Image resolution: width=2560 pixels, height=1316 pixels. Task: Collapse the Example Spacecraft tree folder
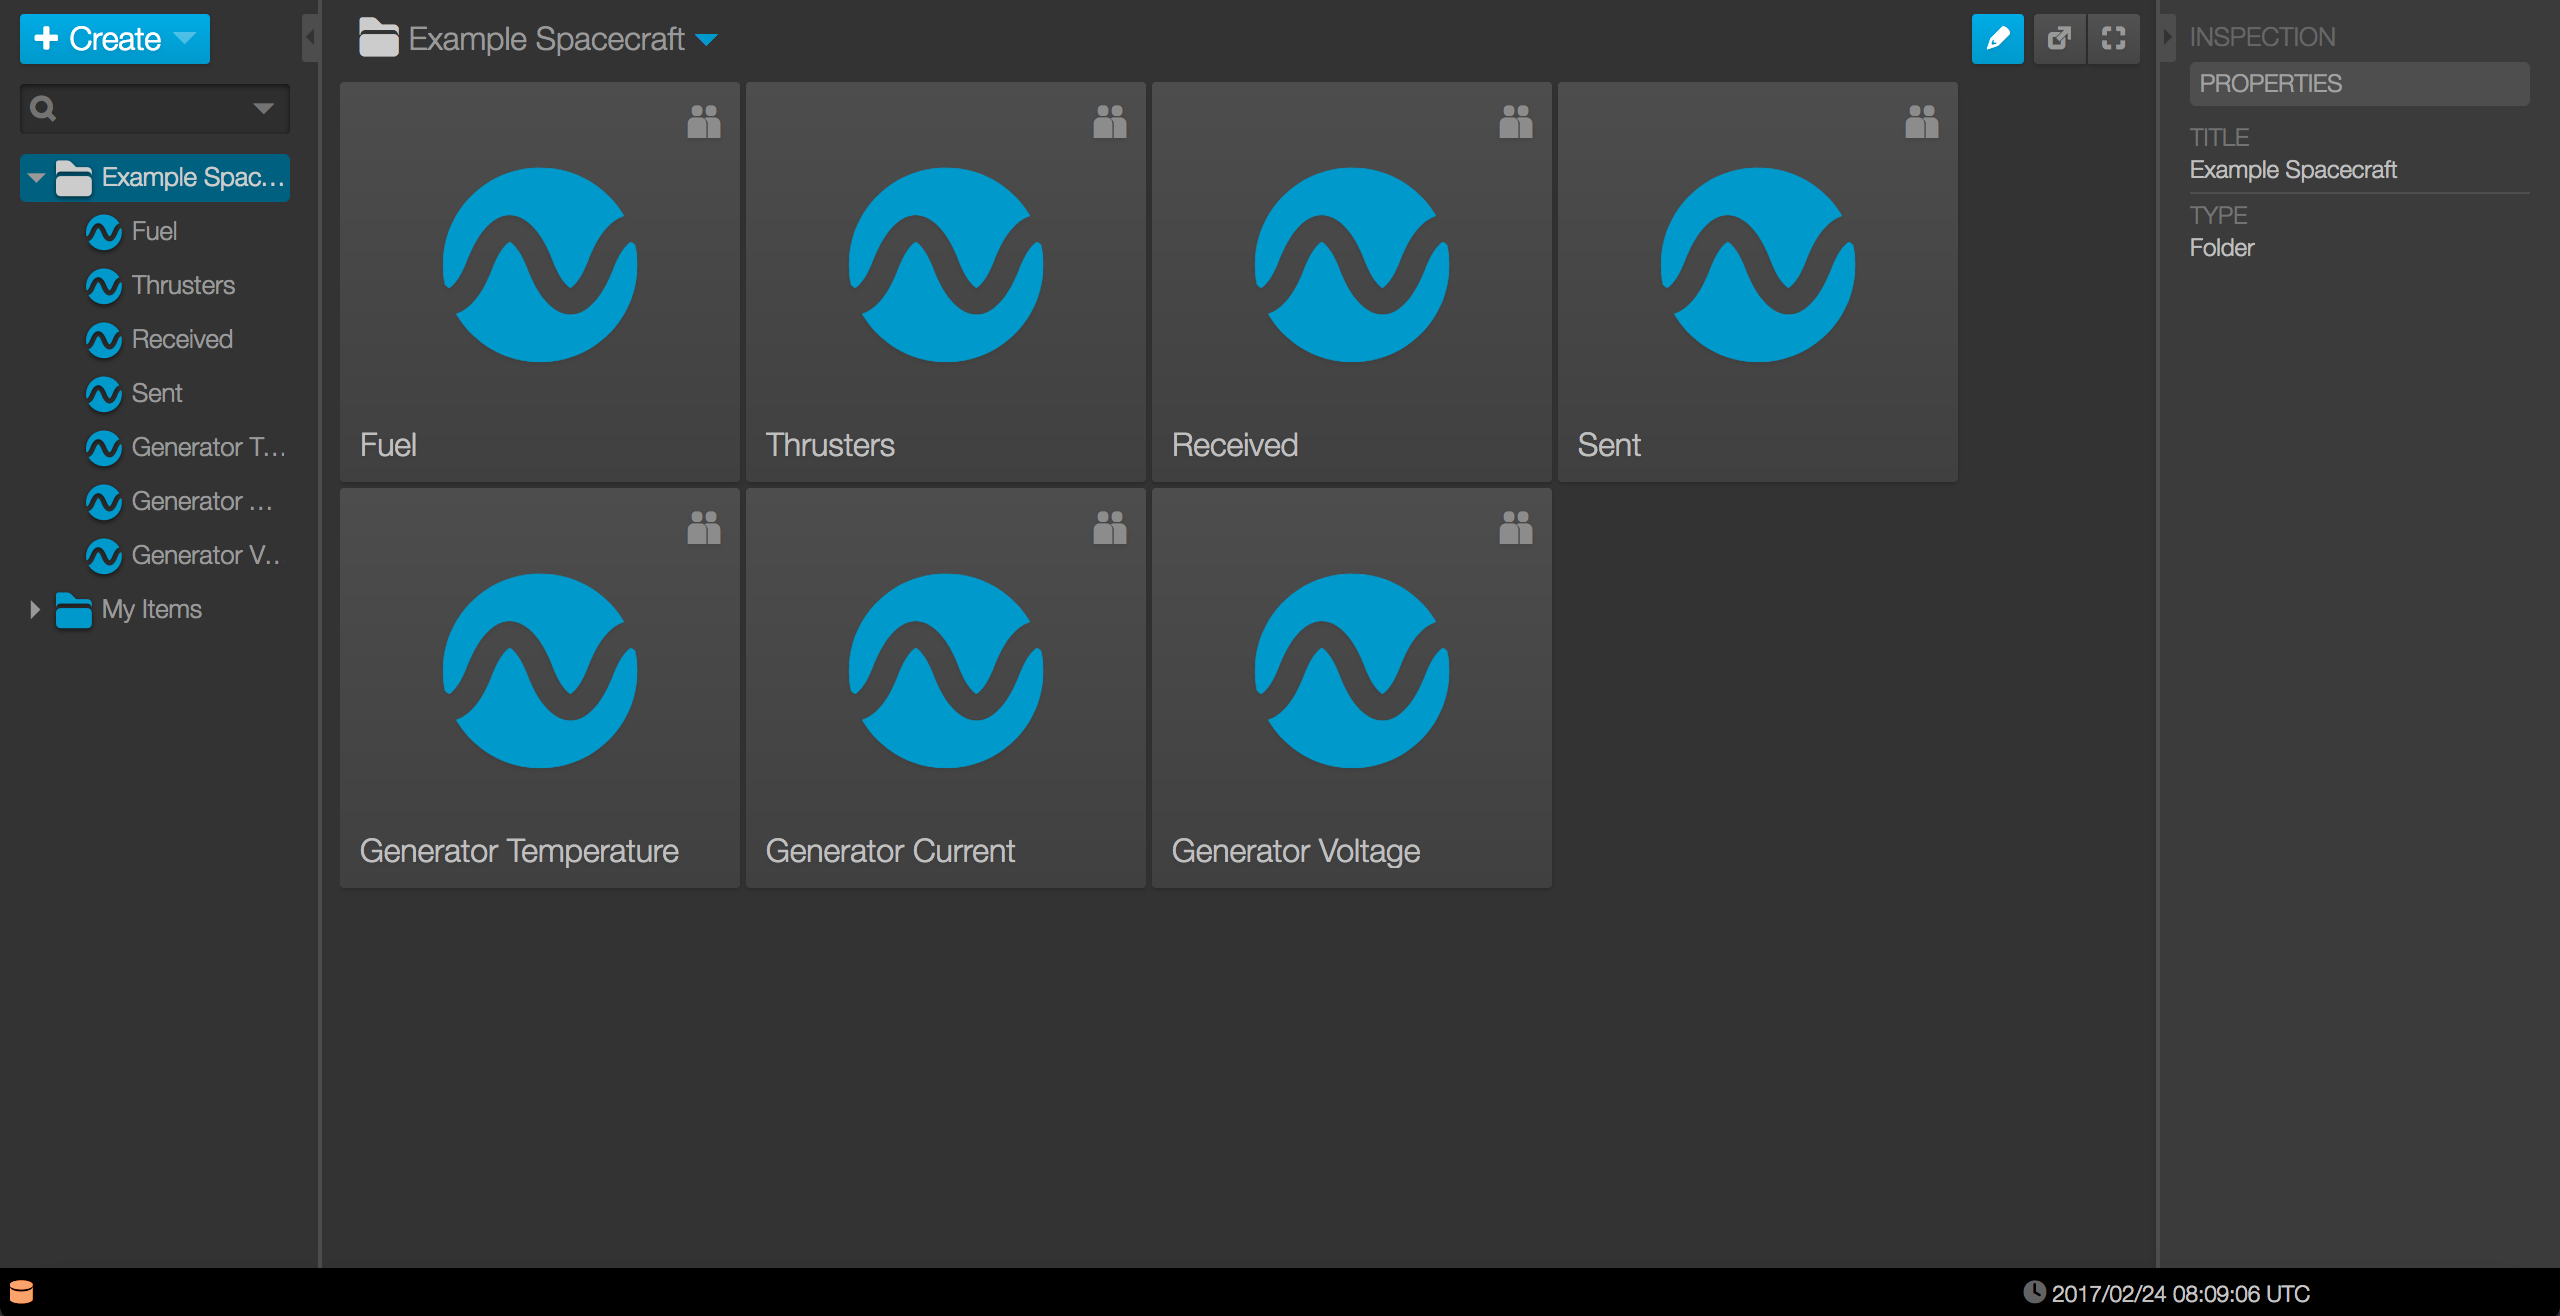pyautogui.click(x=36, y=178)
